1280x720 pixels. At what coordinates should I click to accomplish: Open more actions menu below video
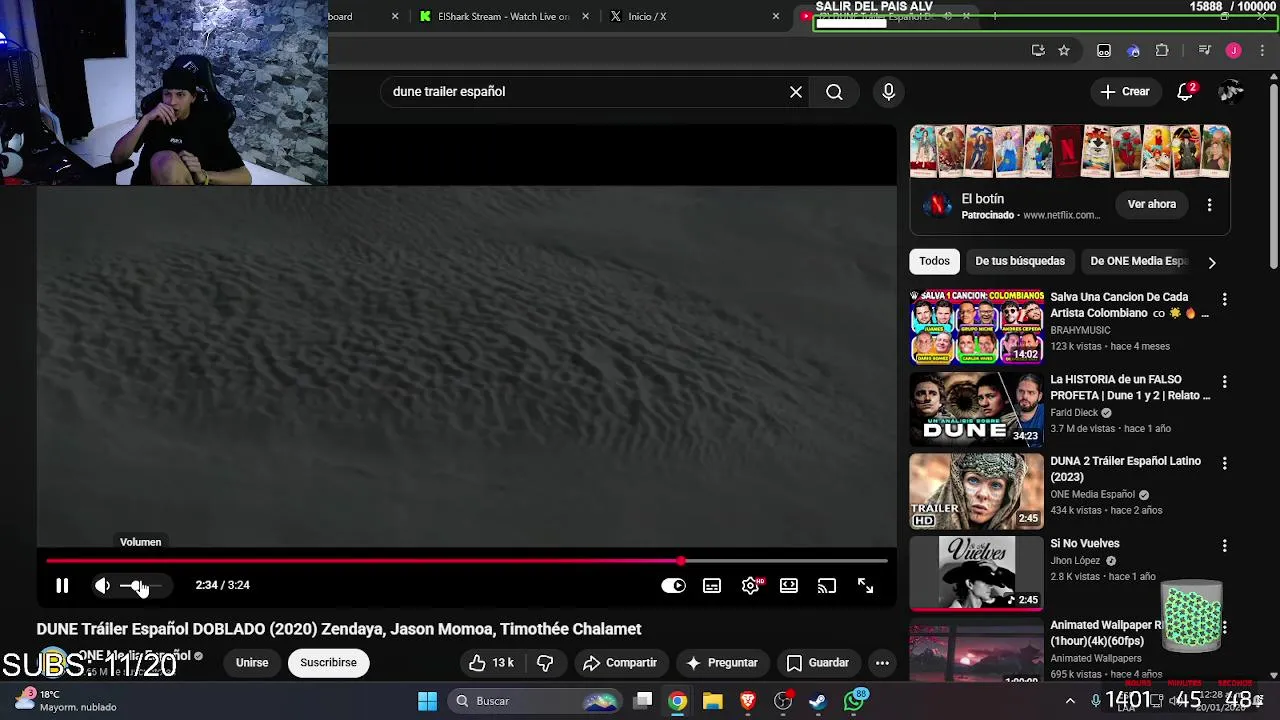tap(882, 663)
